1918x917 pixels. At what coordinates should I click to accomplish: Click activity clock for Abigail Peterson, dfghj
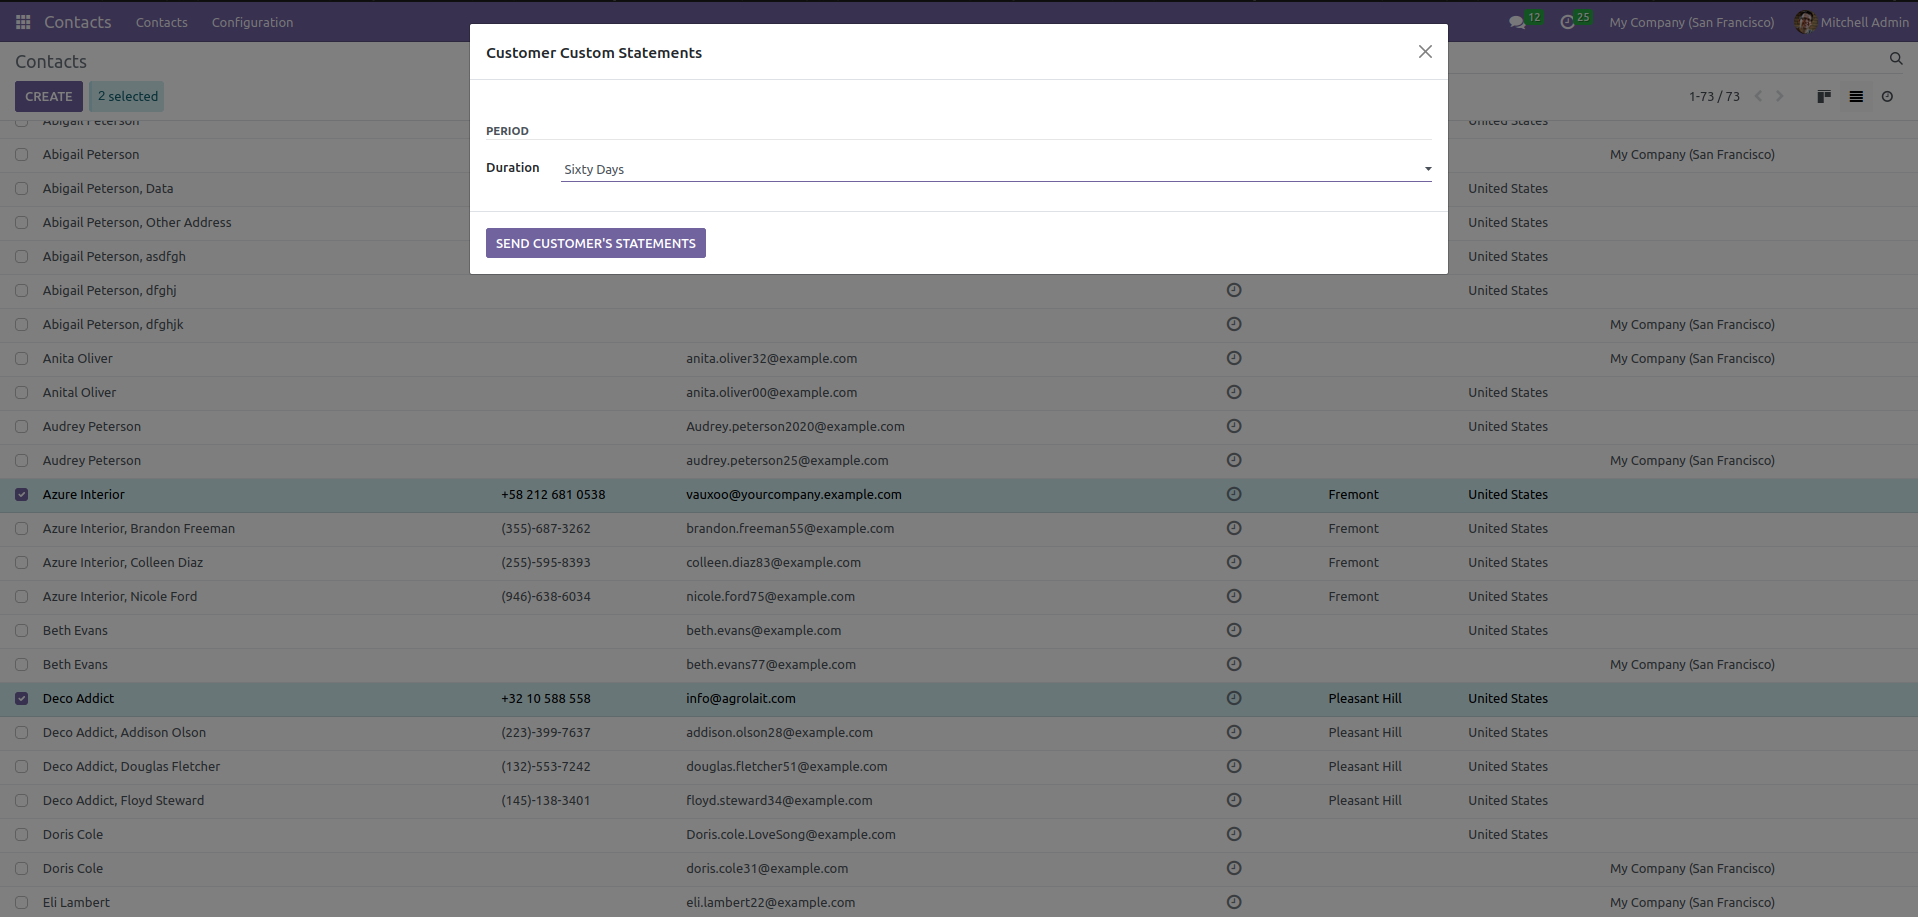click(x=1234, y=290)
